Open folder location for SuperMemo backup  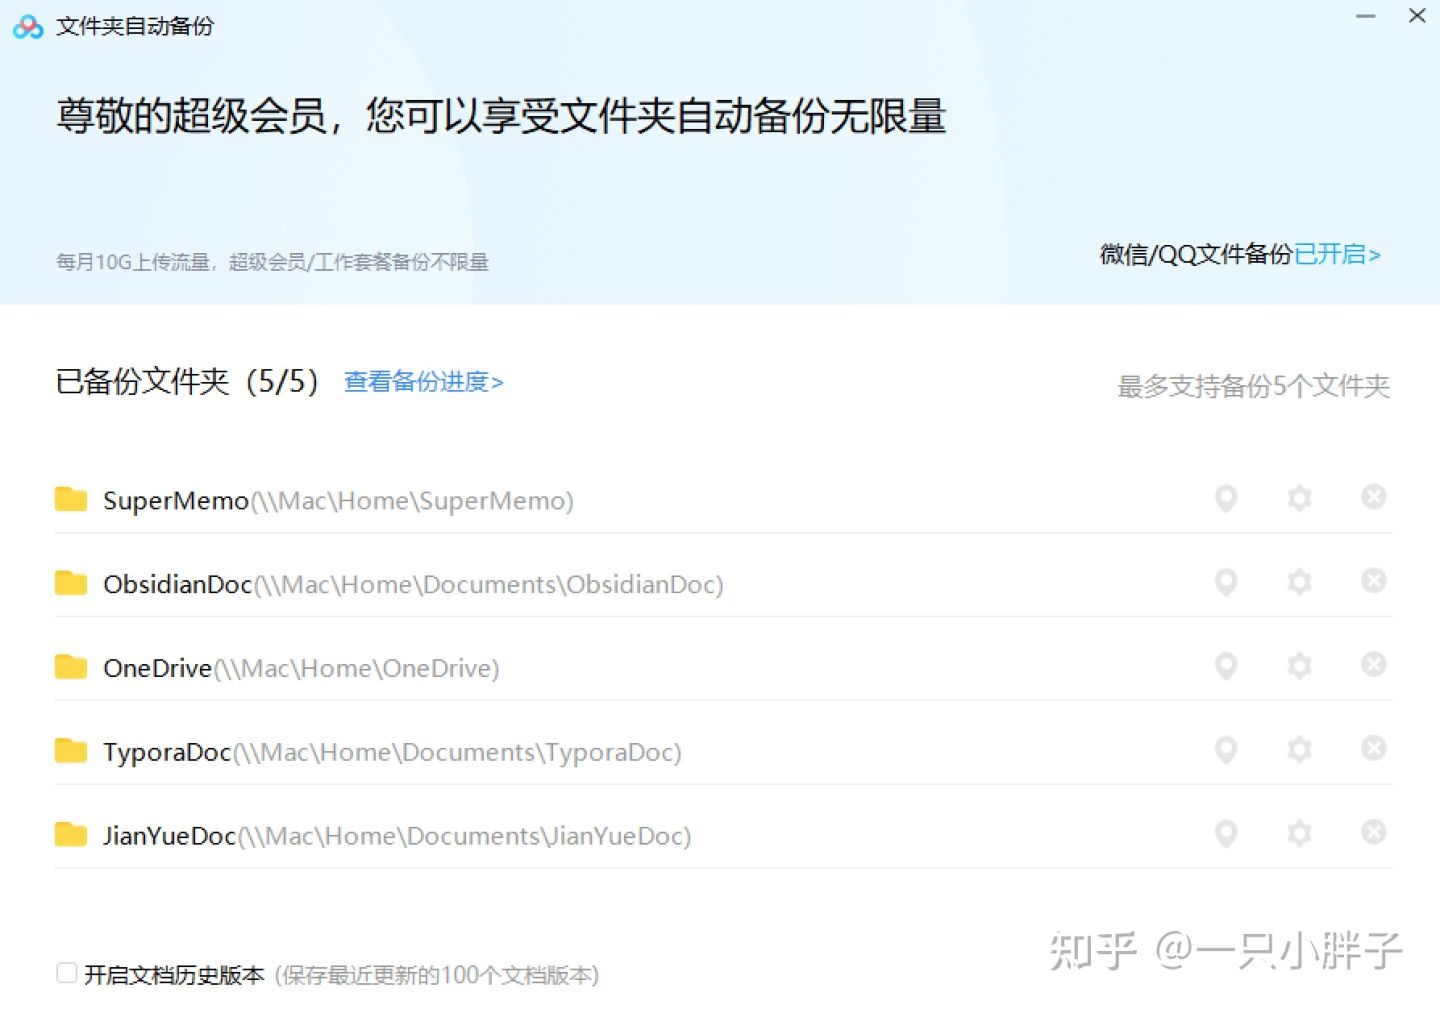click(1225, 499)
